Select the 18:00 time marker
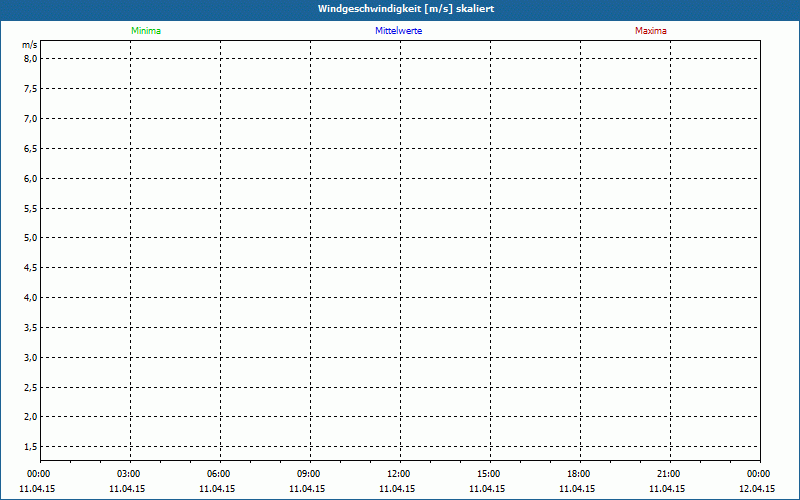800x500 pixels. click(x=579, y=474)
